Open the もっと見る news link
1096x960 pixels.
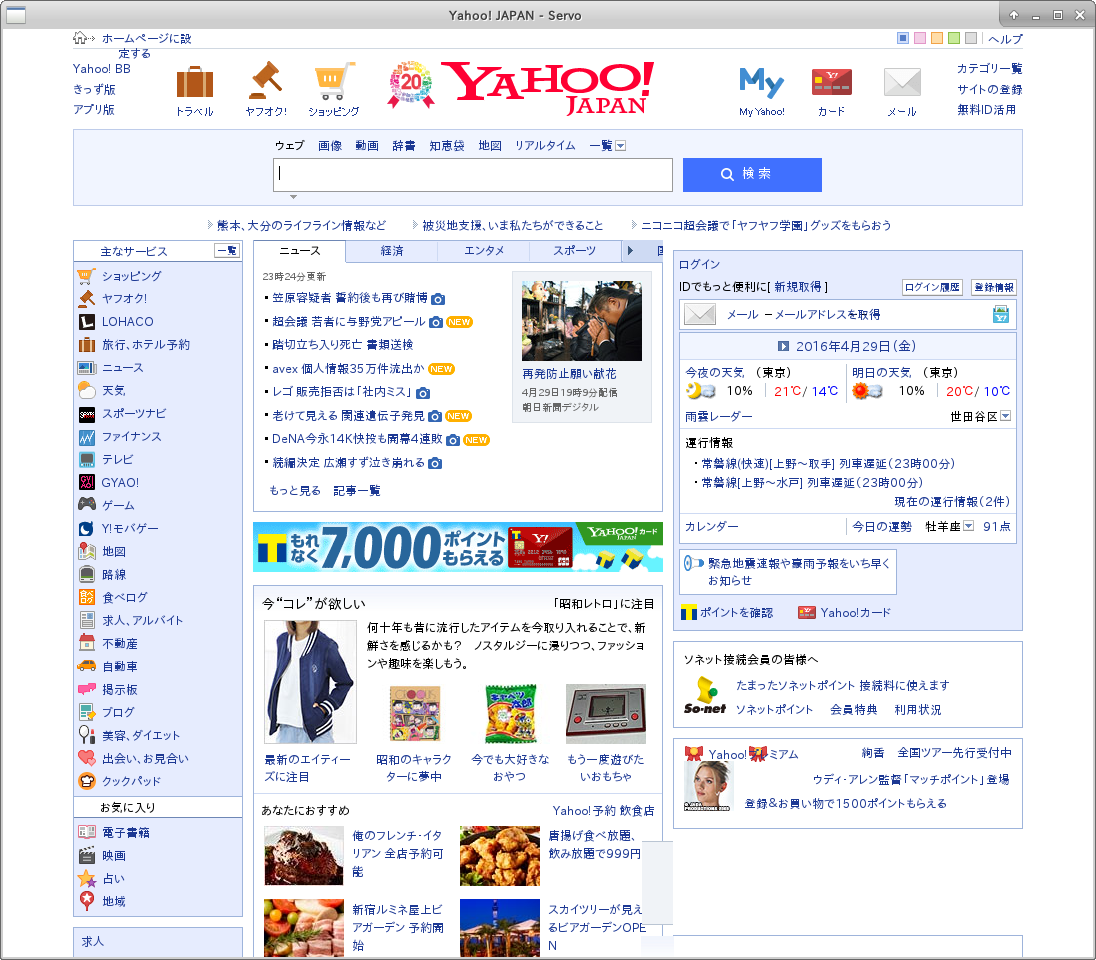click(x=295, y=491)
